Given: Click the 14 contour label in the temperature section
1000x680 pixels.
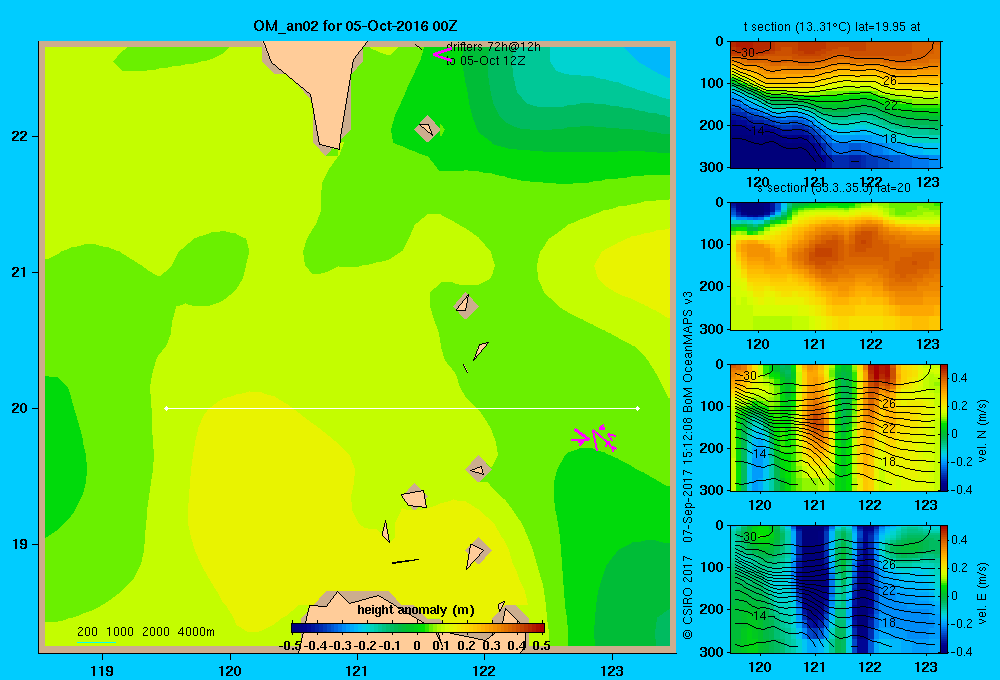Looking at the screenshot, I should [757, 130].
